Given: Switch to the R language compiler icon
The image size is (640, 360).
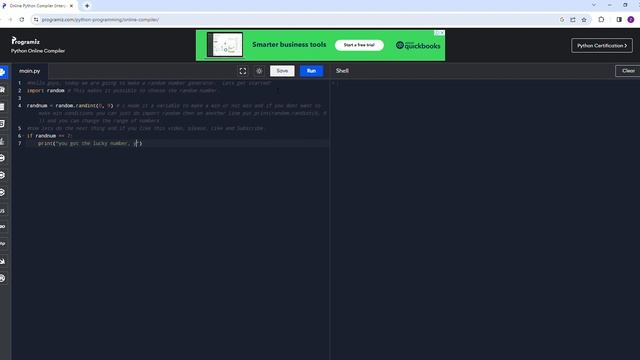Looking at the screenshot, I should click(2, 89).
